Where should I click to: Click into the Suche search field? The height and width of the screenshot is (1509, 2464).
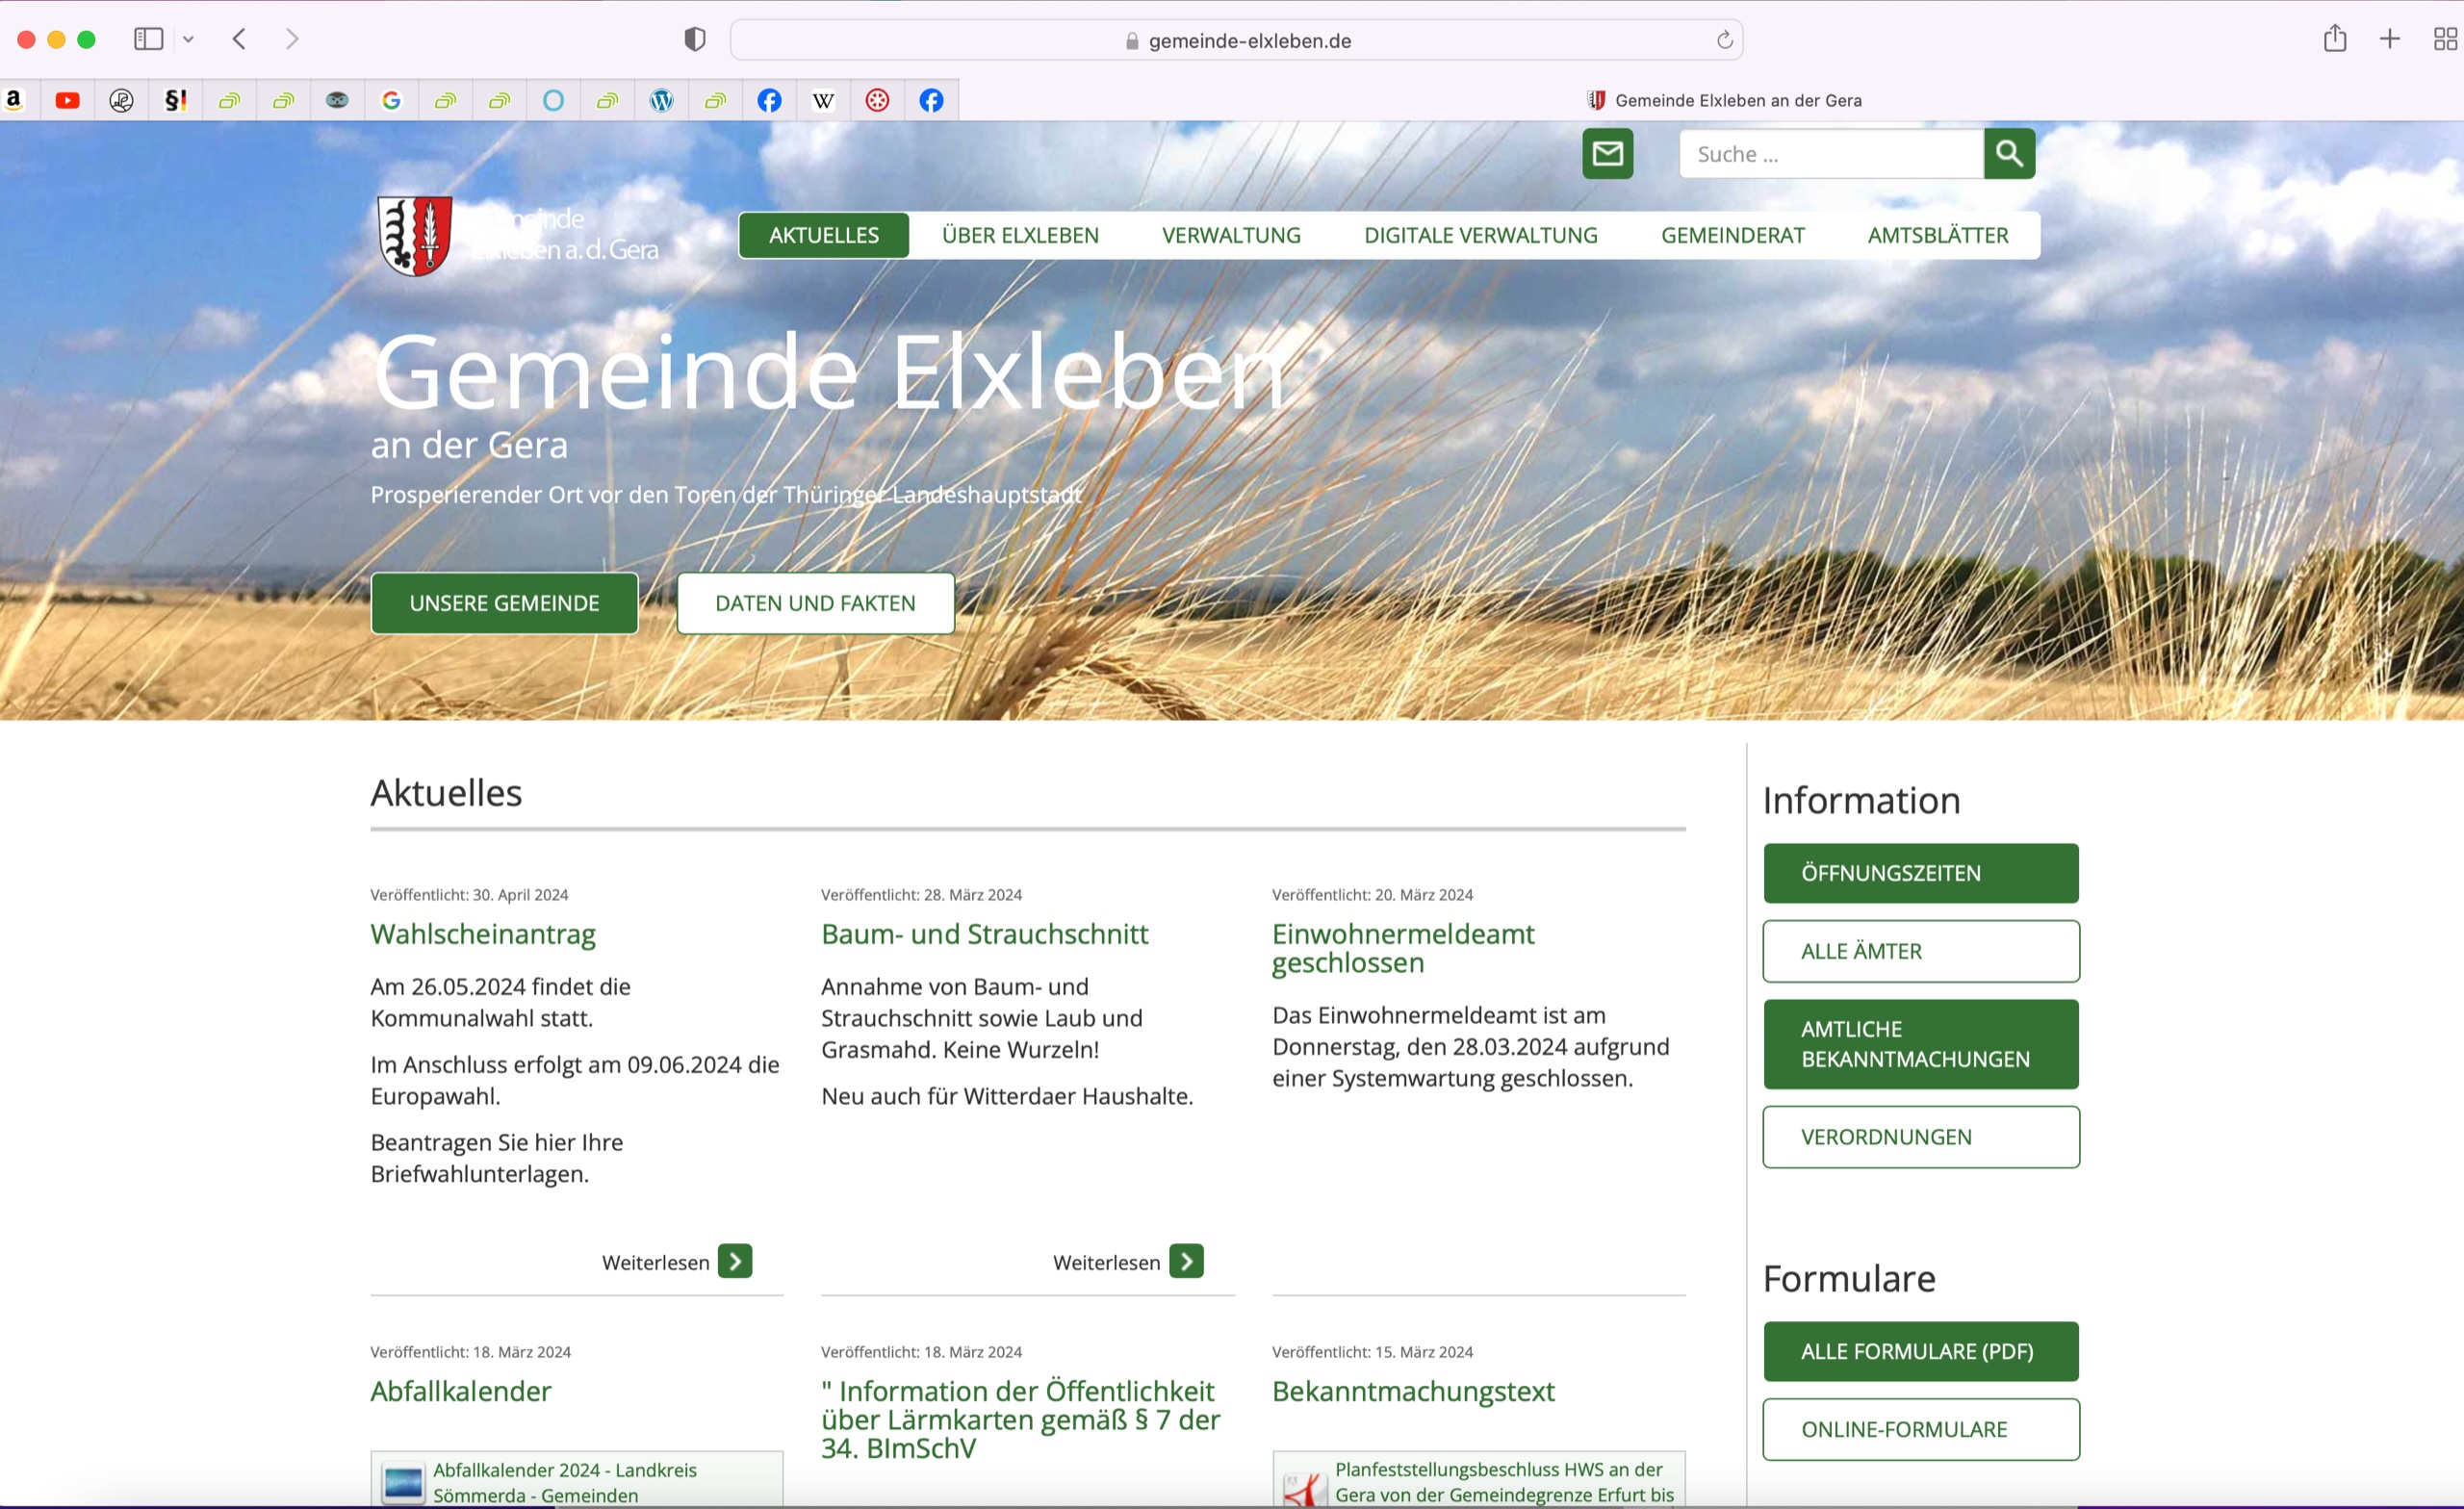[1830, 154]
